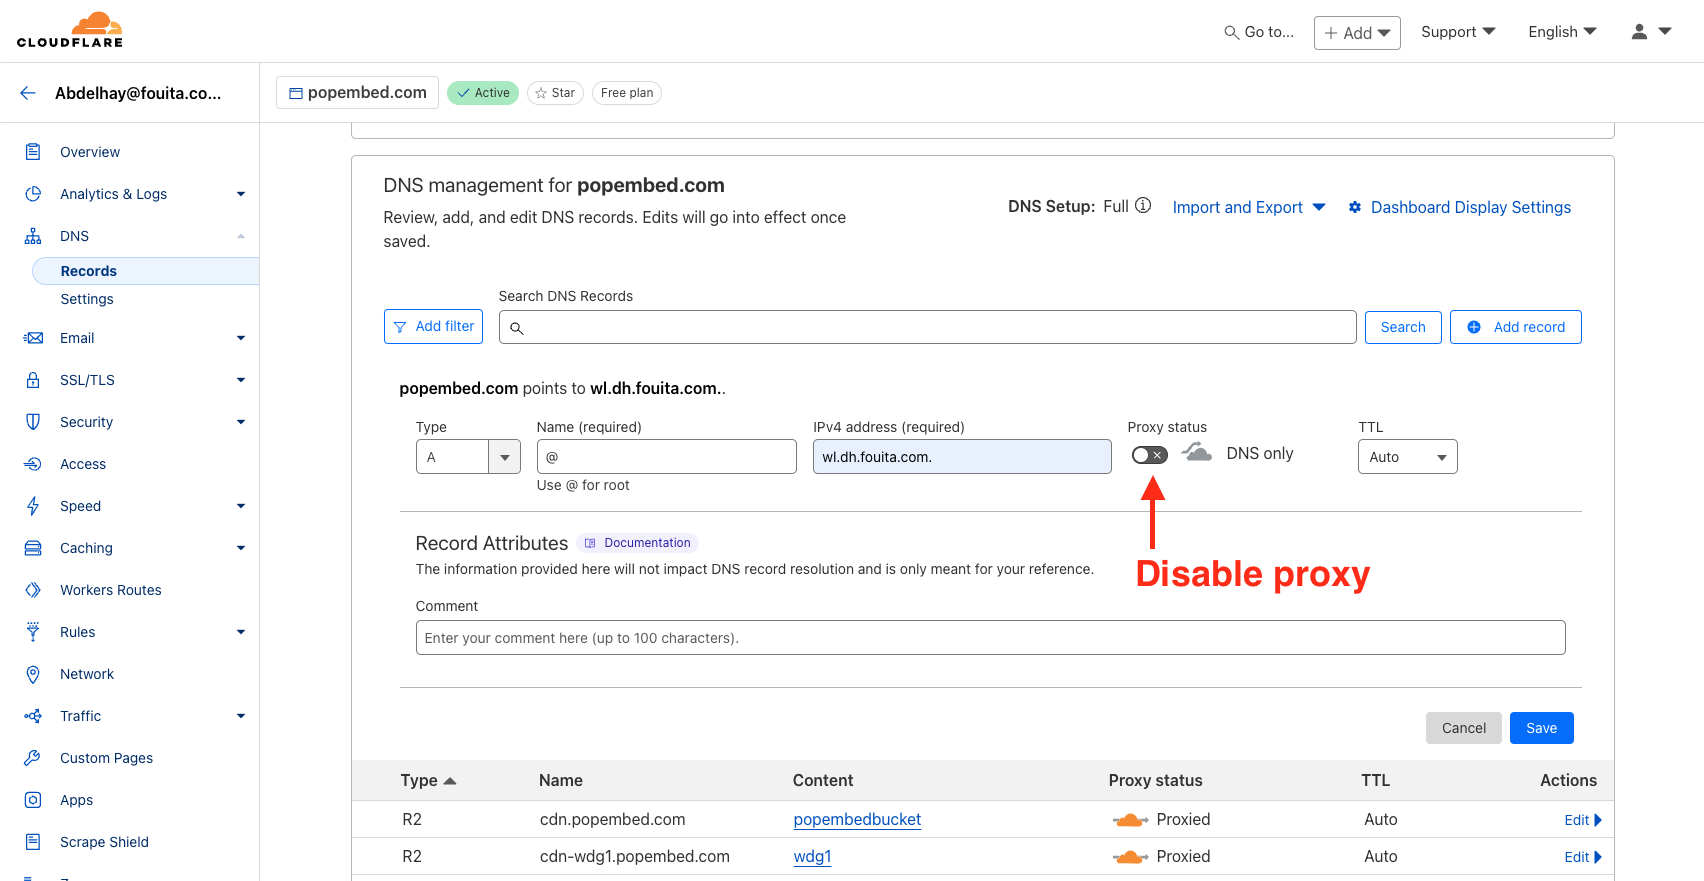Screen dimensions: 1704x881
Task: Click the DNS network tree icon
Action: (33, 236)
